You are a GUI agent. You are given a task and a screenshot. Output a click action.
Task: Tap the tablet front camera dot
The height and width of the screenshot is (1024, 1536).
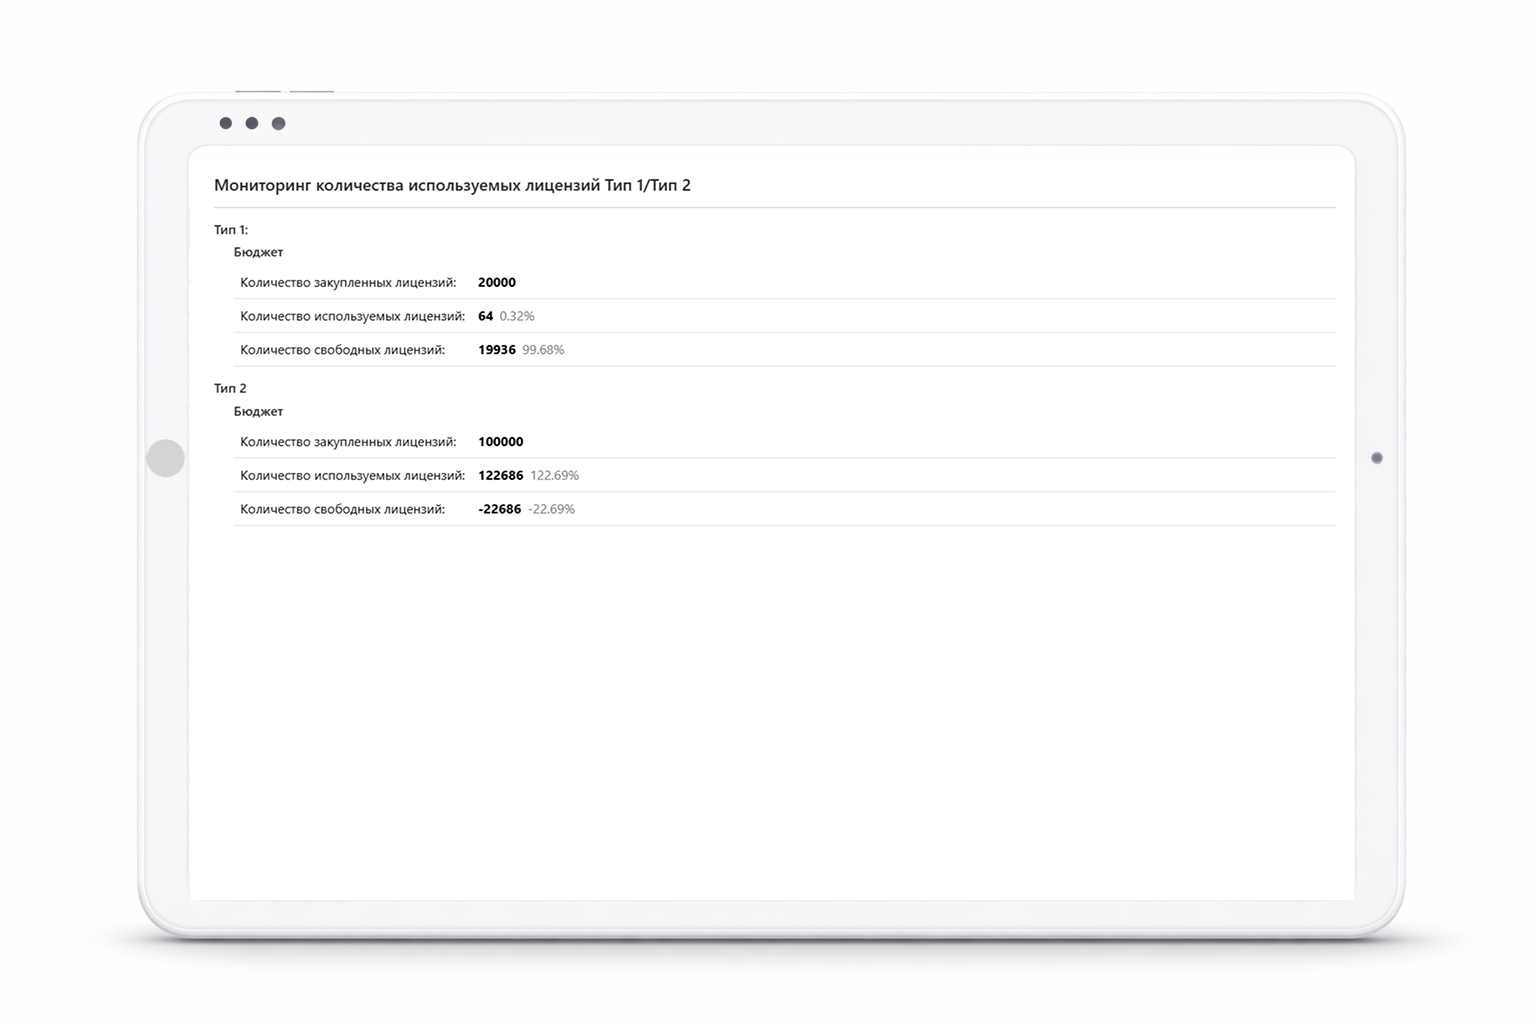pyautogui.click(x=1377, y=458)
